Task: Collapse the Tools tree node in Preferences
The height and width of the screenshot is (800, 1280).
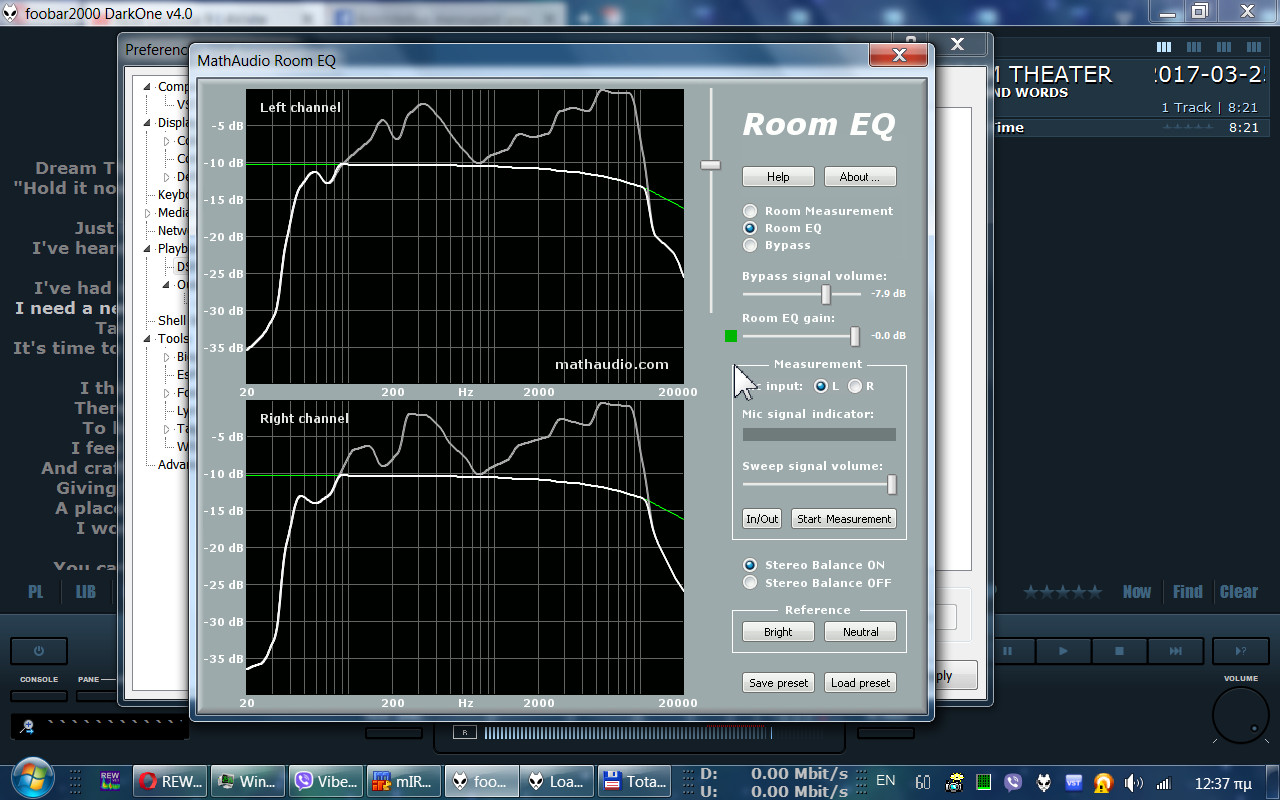Action: (148, 339)
